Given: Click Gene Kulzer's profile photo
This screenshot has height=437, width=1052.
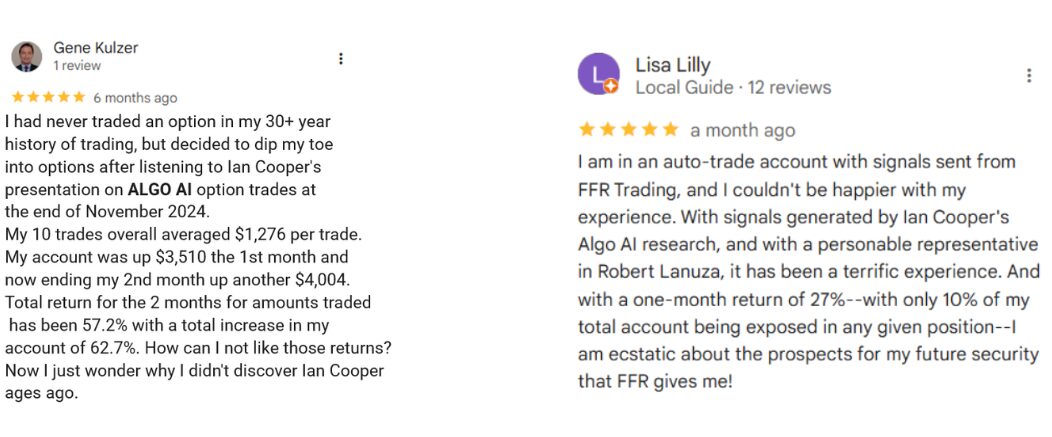Looking at the screenshot, I should click(x=27, y=56).
